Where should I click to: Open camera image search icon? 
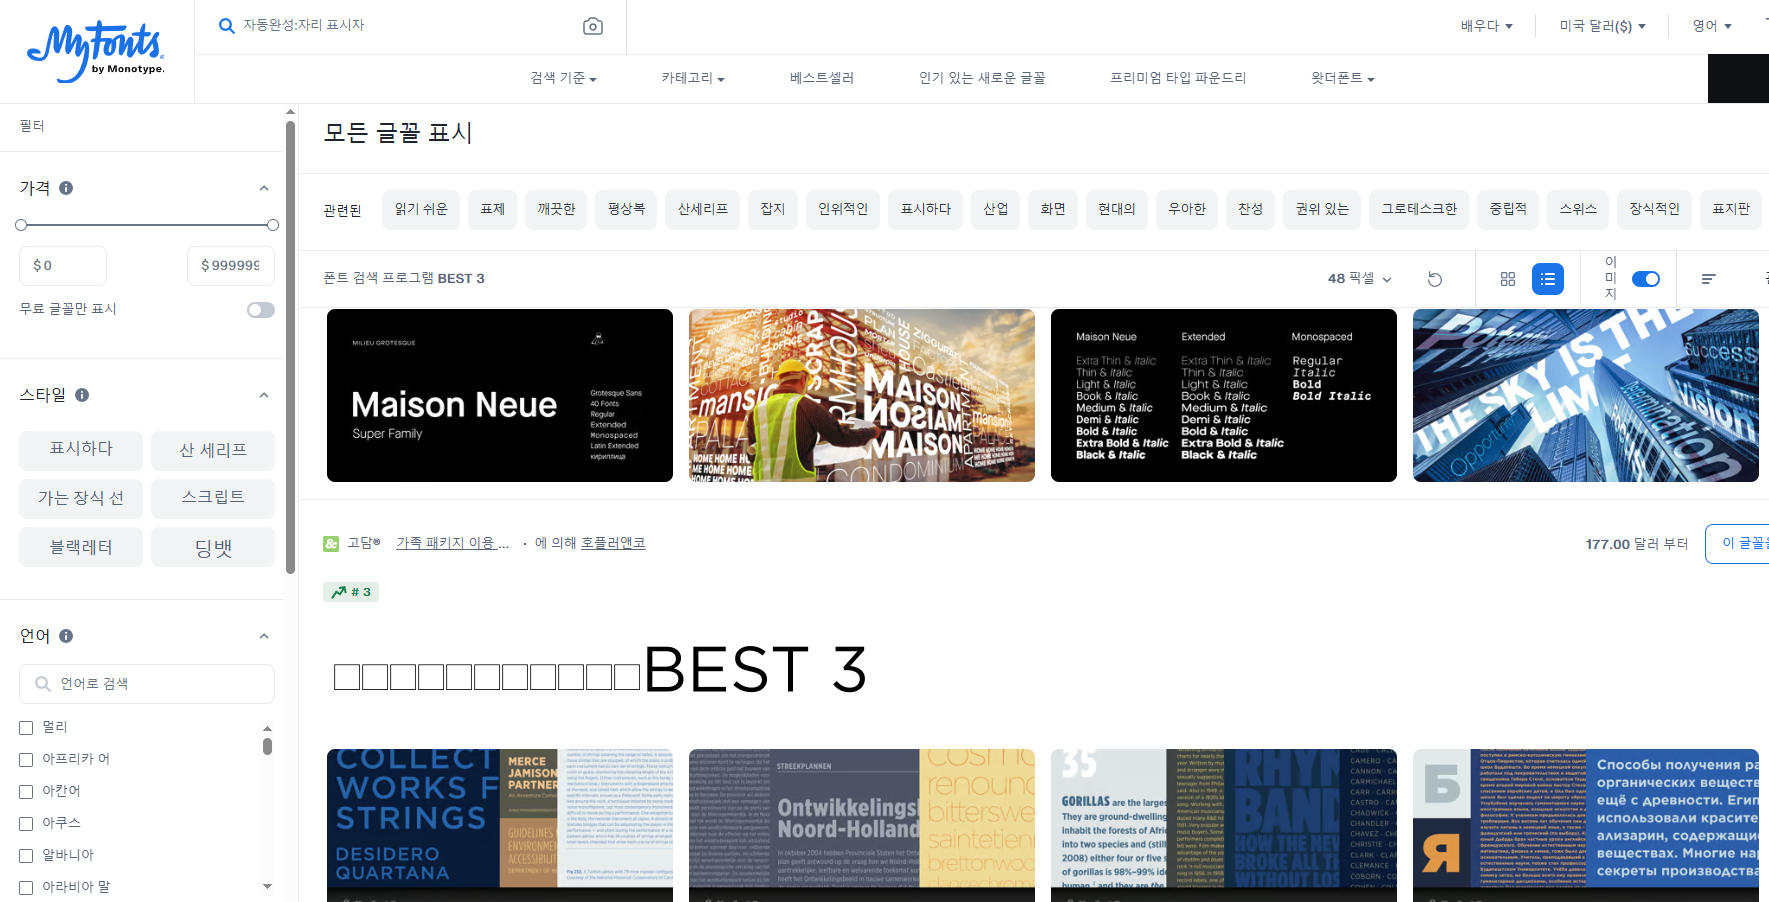point(593,26)
